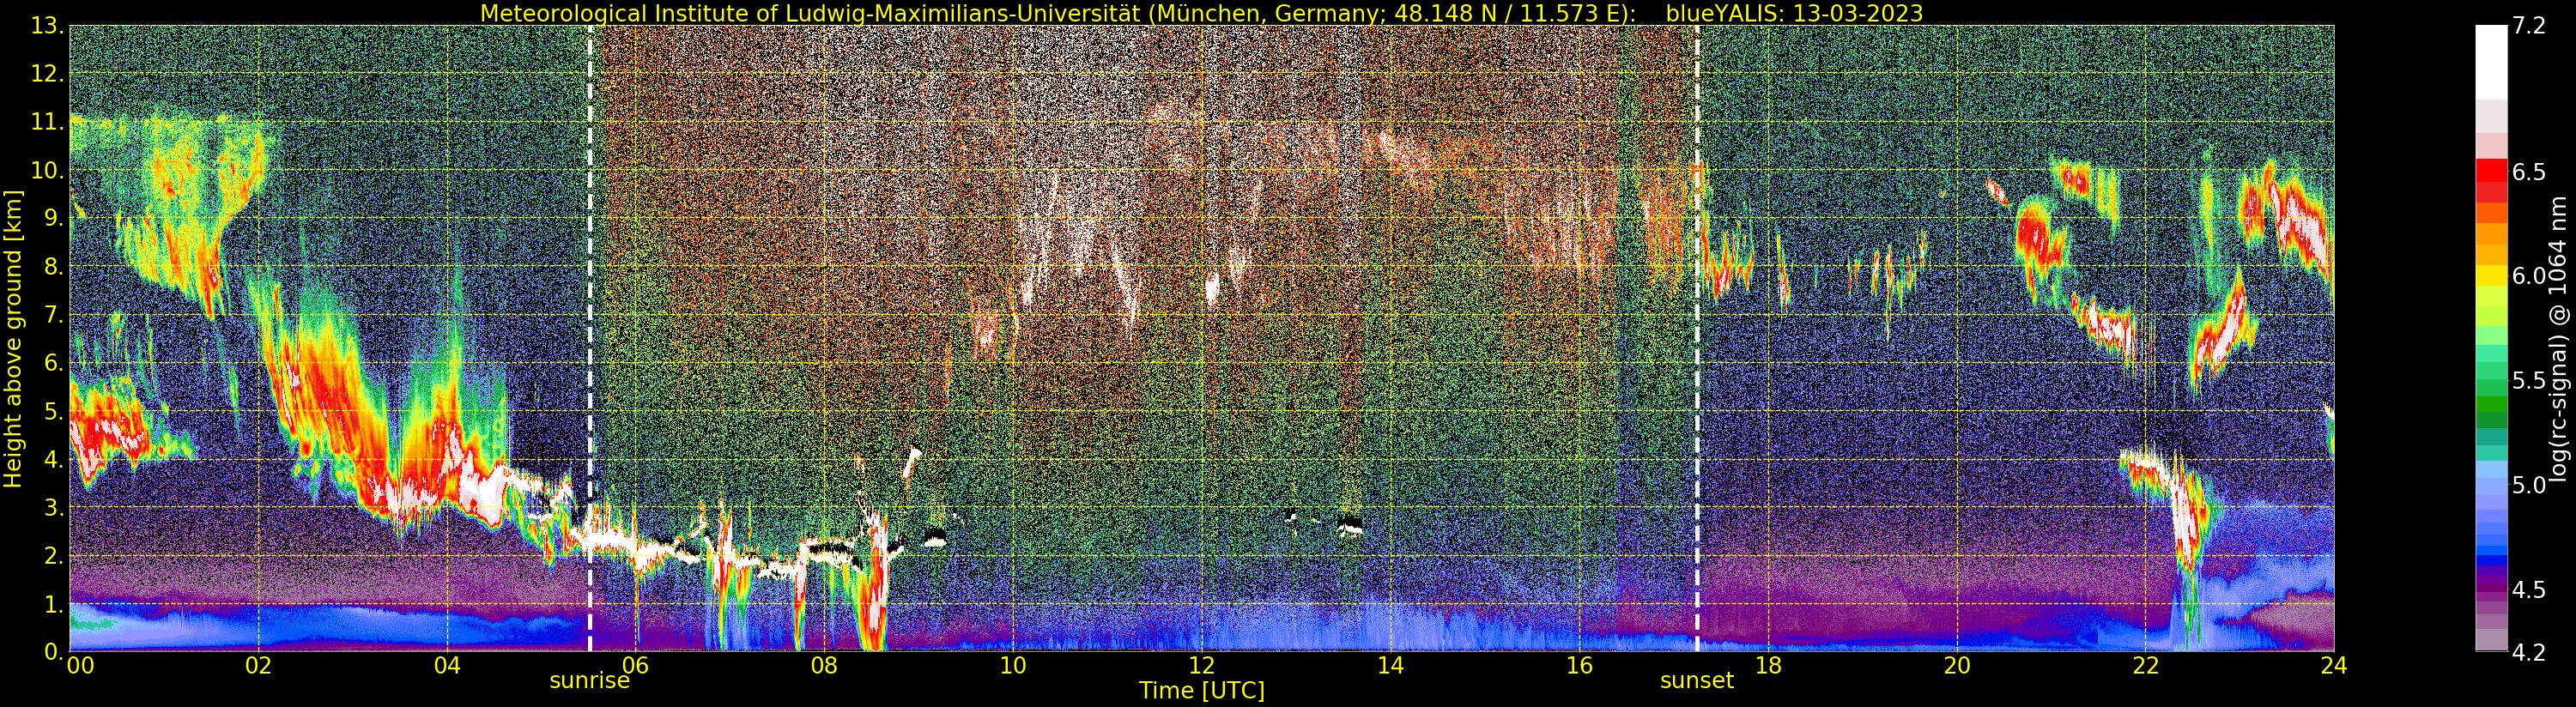Pick the yellow colorbar segment beside 6.0
The height and width of the screenshot is (707, 2576).
coord(2491,274)
